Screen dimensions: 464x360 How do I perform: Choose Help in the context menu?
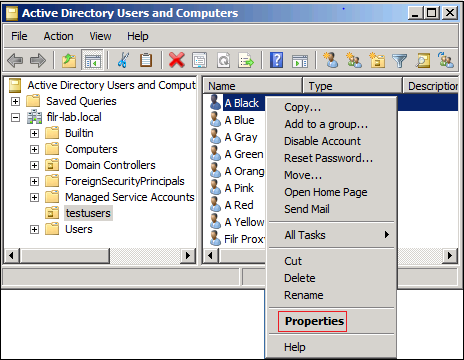click(x=331, y=347)
